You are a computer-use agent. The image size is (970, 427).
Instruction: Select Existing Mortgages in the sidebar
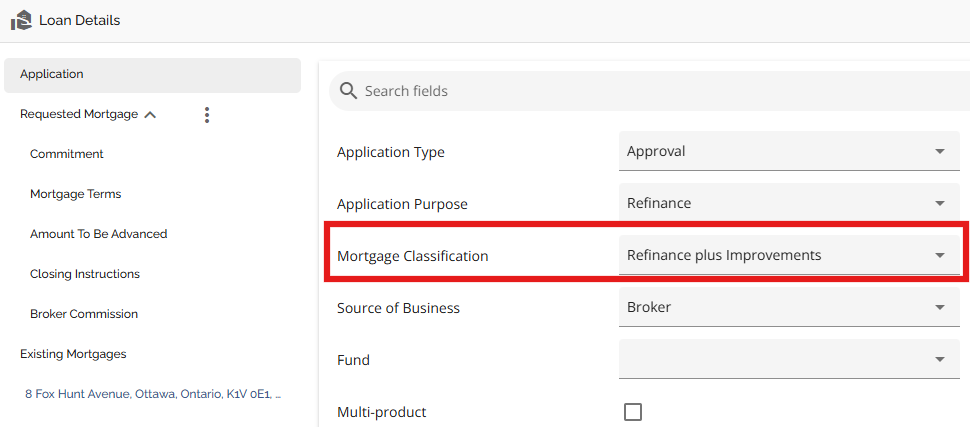(x=73, y=354)
